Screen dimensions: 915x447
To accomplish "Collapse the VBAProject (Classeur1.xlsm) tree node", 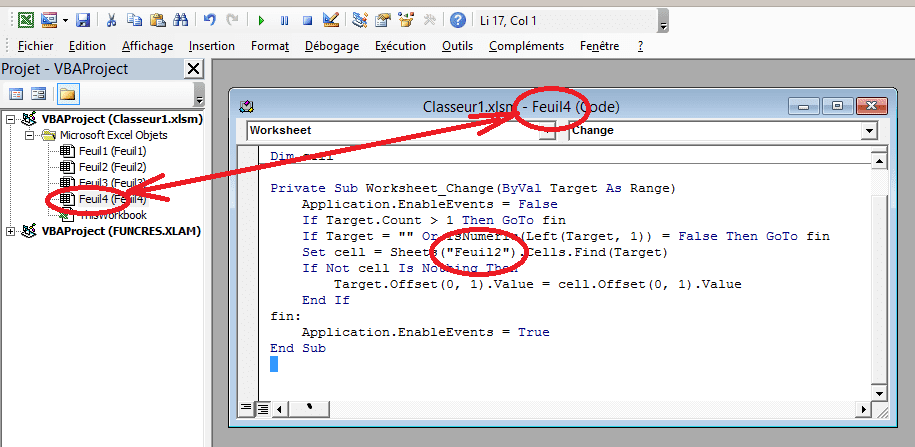I will tap(11, 119).
